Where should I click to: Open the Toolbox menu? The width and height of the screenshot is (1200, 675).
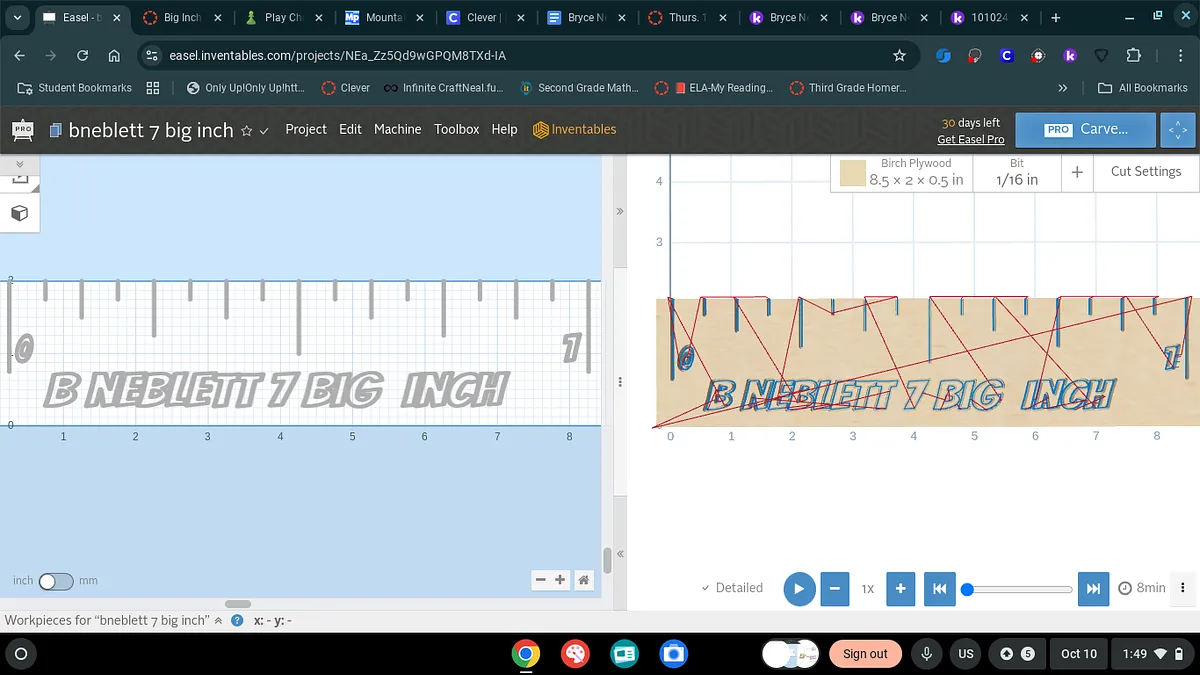pos(456,129)
